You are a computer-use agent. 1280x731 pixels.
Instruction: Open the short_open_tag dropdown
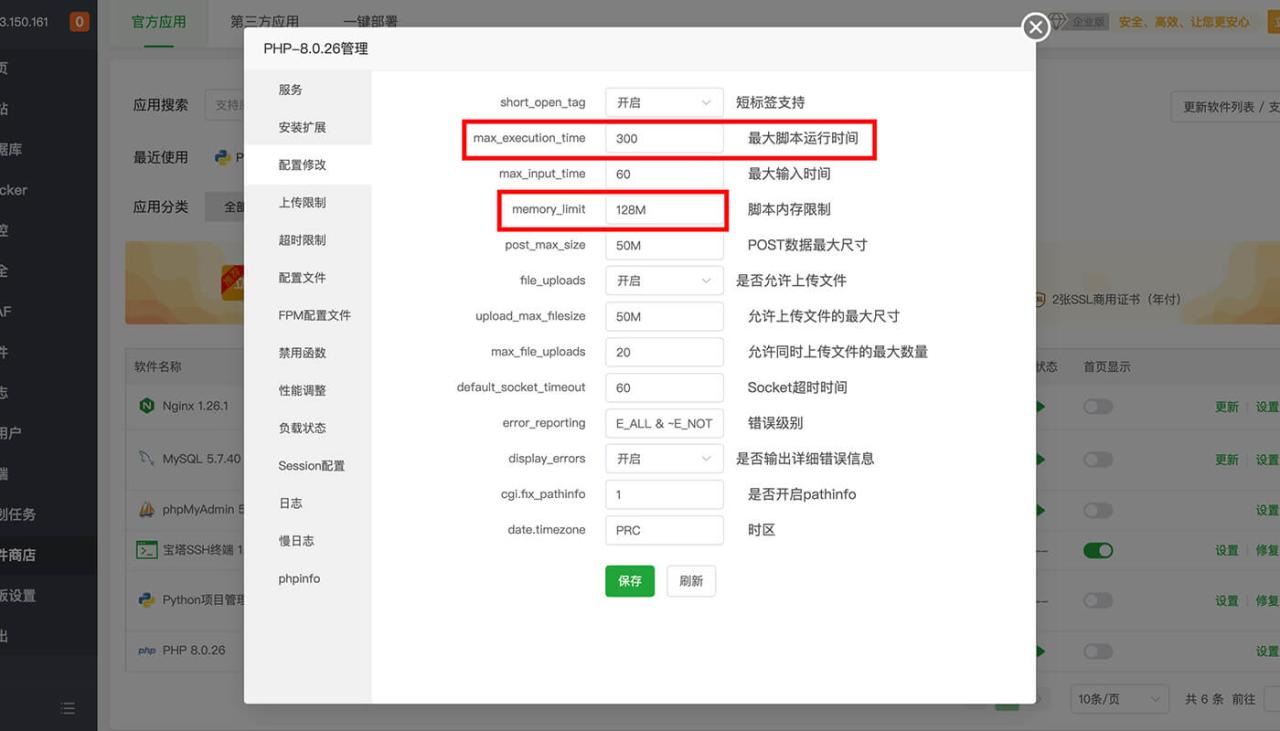[663, 102]
